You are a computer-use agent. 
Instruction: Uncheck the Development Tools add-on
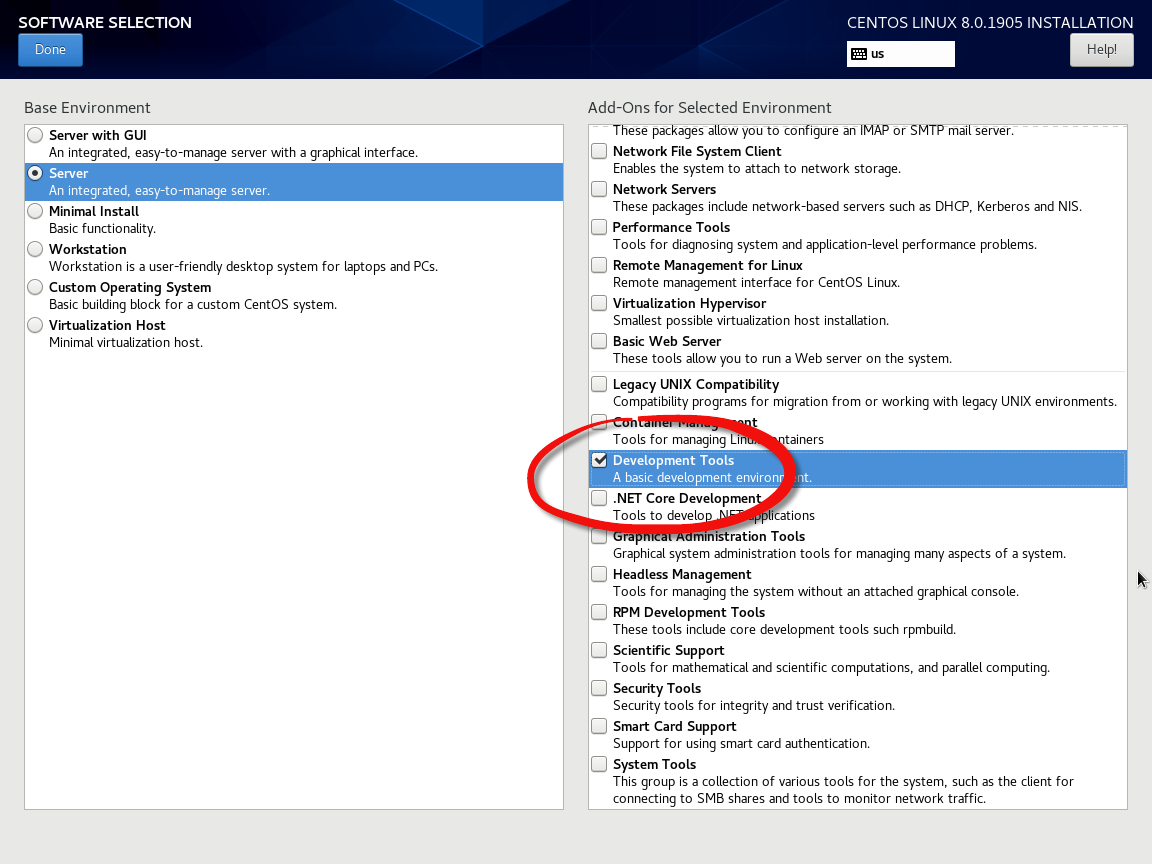[x=599, y=460]
